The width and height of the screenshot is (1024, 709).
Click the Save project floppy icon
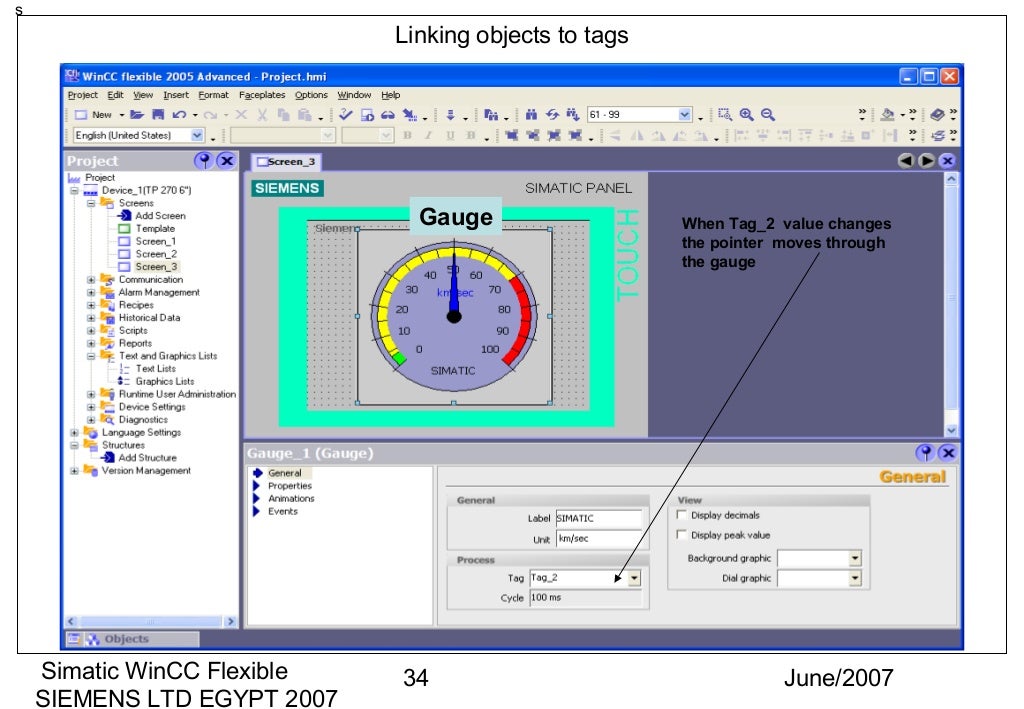coord(158,115)
